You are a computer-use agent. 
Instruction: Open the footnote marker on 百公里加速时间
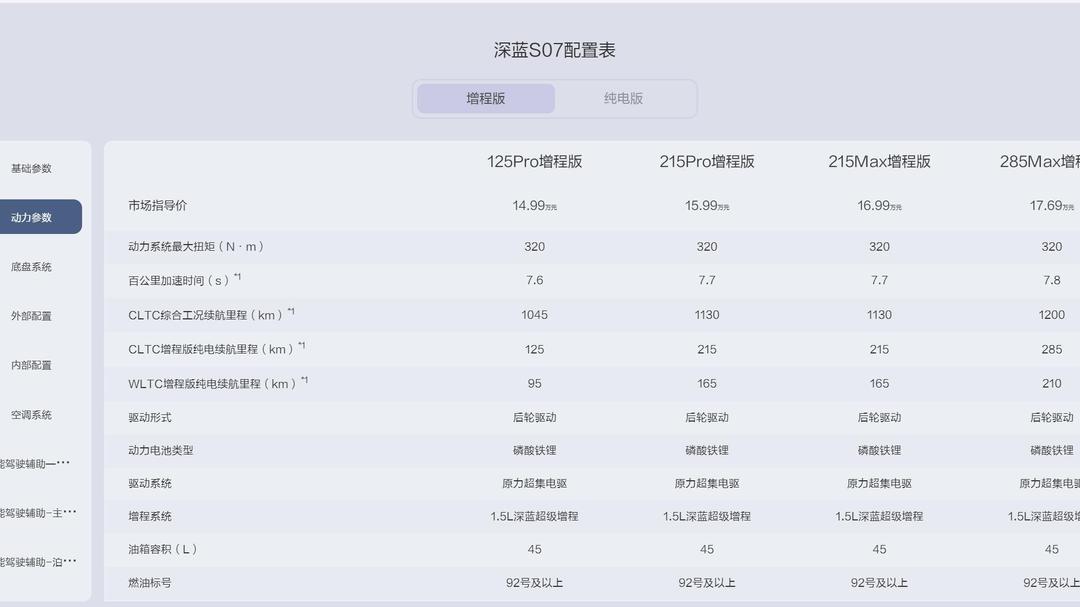click(x=238, y=275)
